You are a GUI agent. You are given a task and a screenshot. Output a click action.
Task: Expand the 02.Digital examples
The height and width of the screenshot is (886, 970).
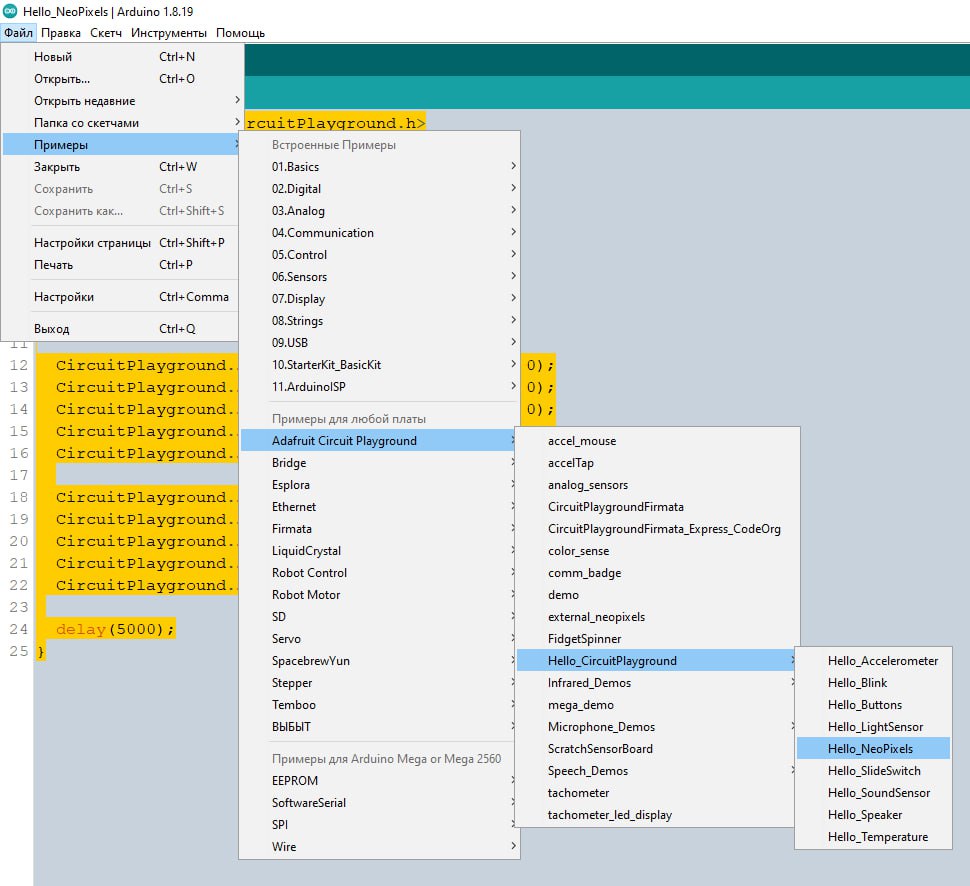[x=379, y=189]
